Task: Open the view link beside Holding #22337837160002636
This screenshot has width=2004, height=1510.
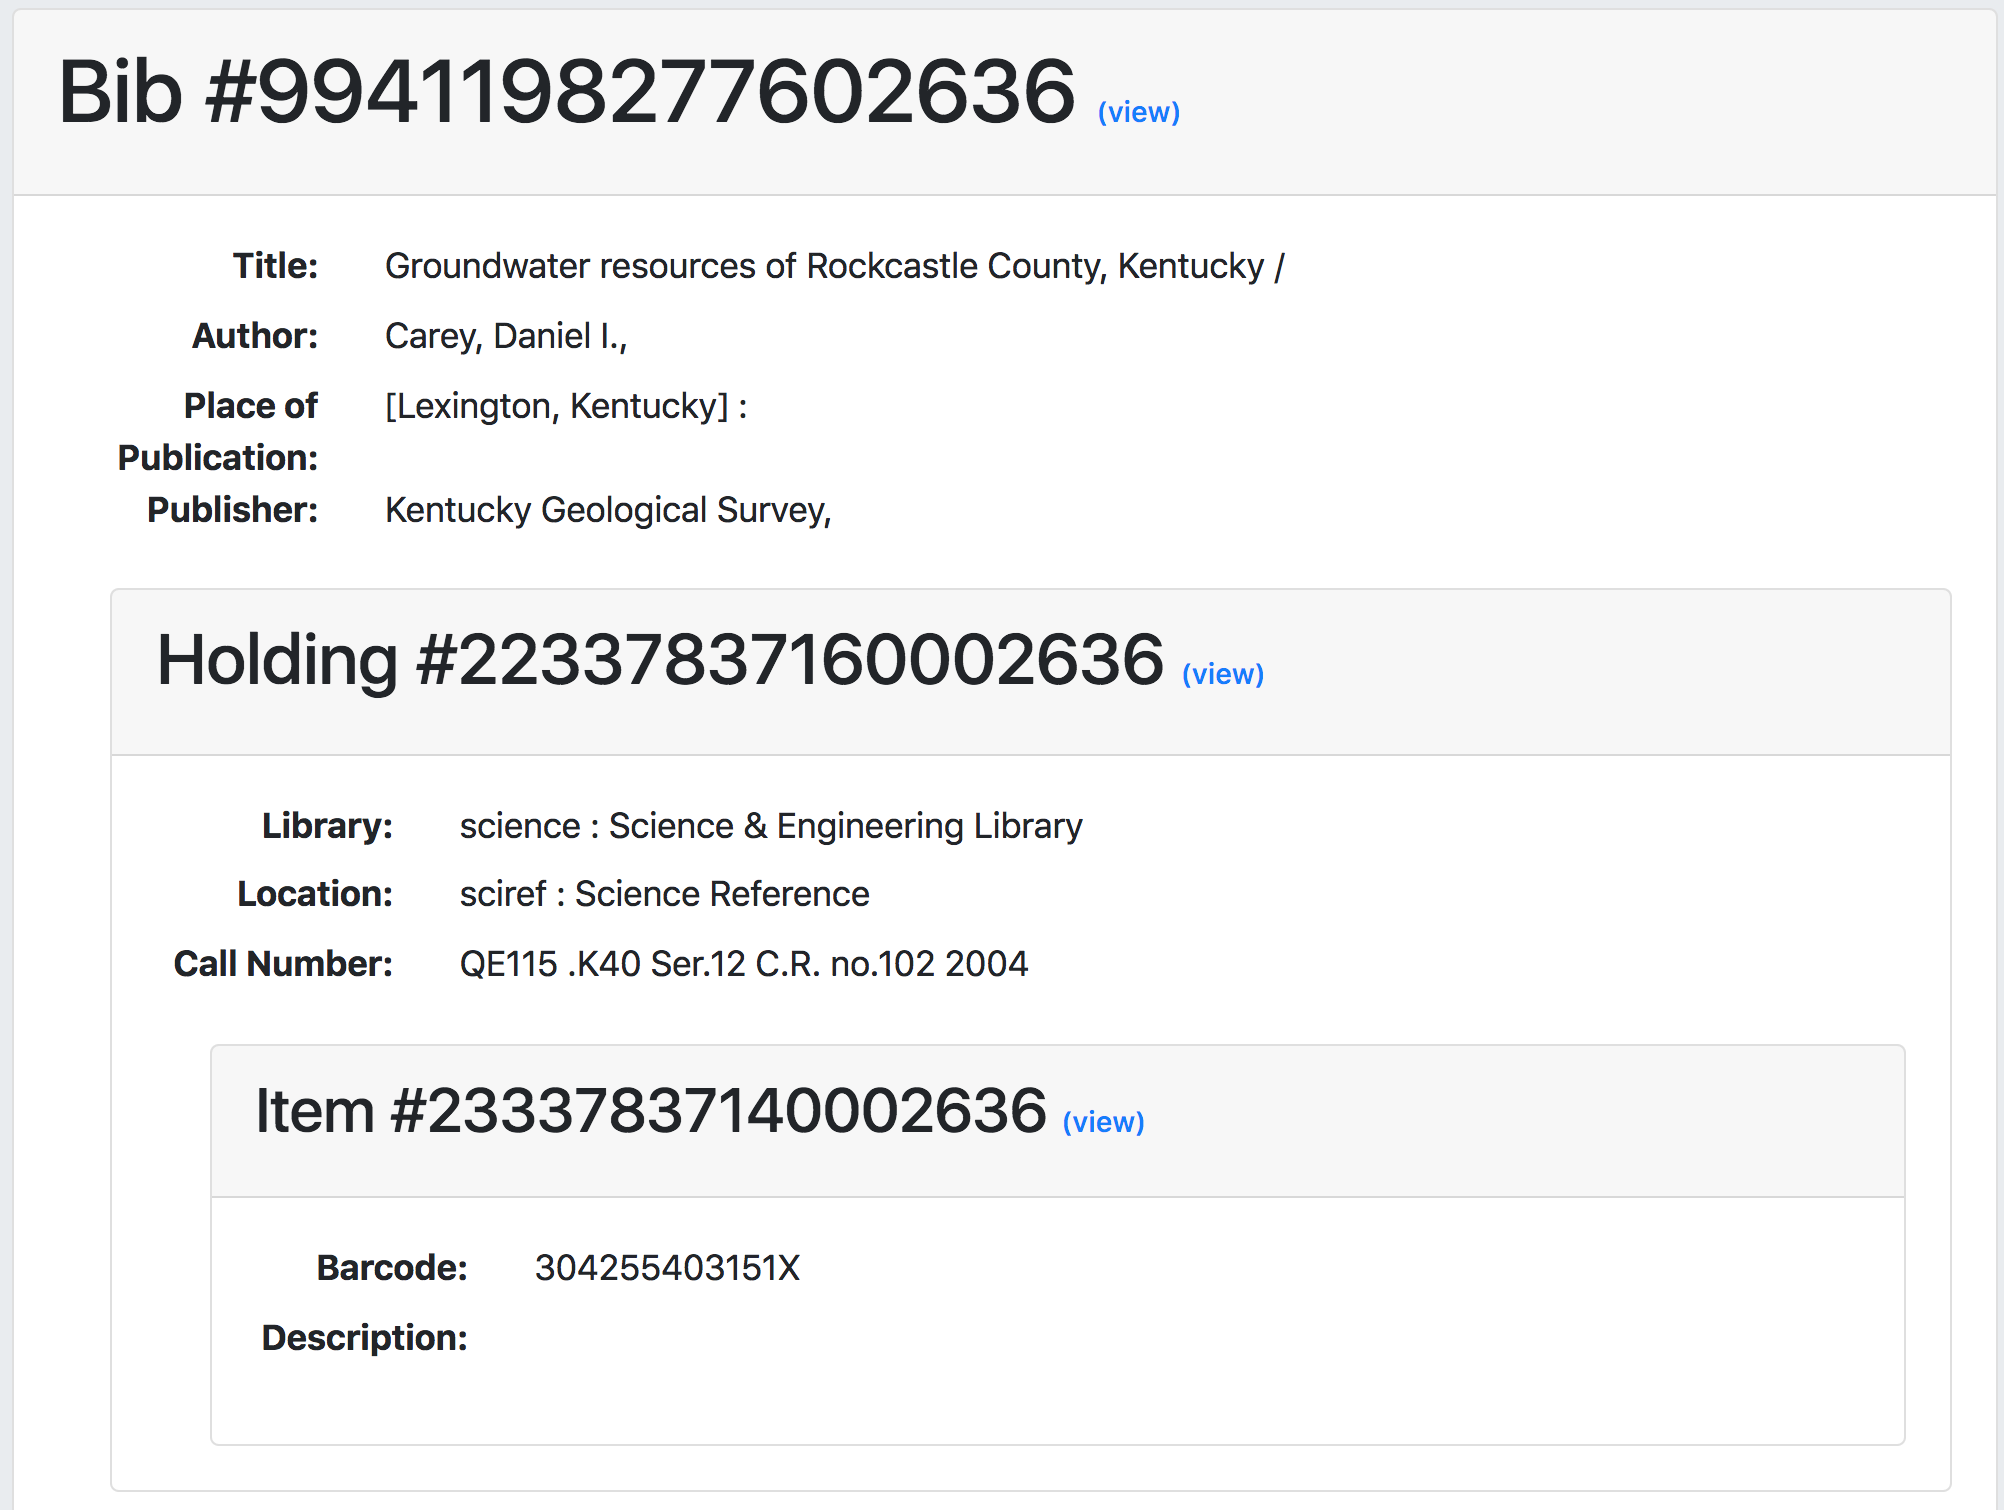Action: [x=1224, y=674]
